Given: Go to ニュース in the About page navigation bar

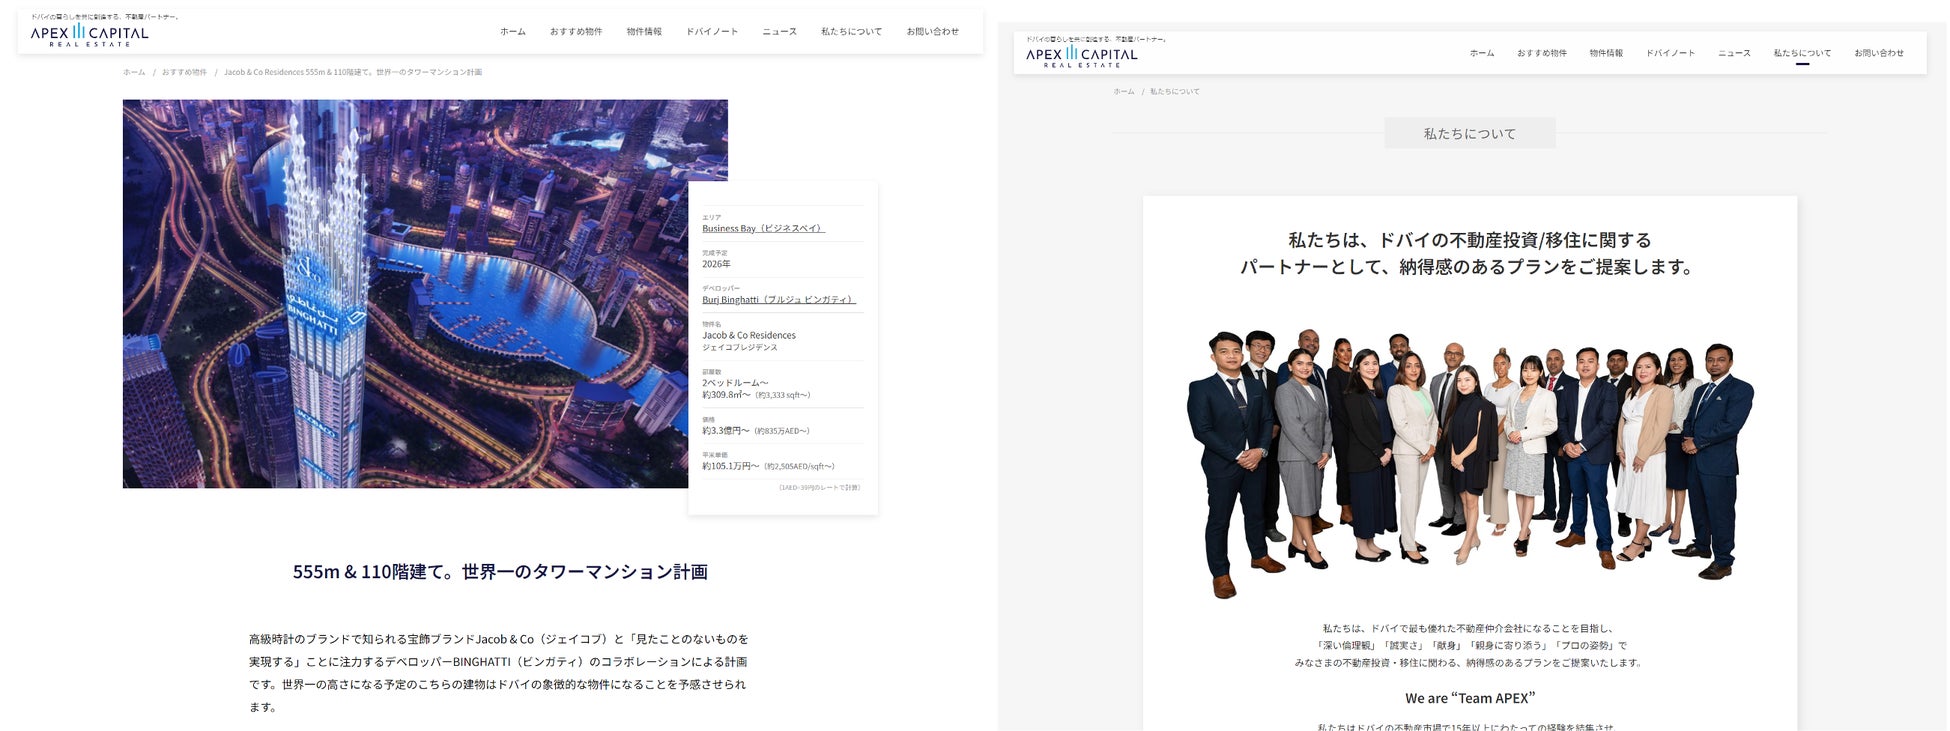Looking at the screenshot, I should pyautogui.click(x=1735, y=53).
